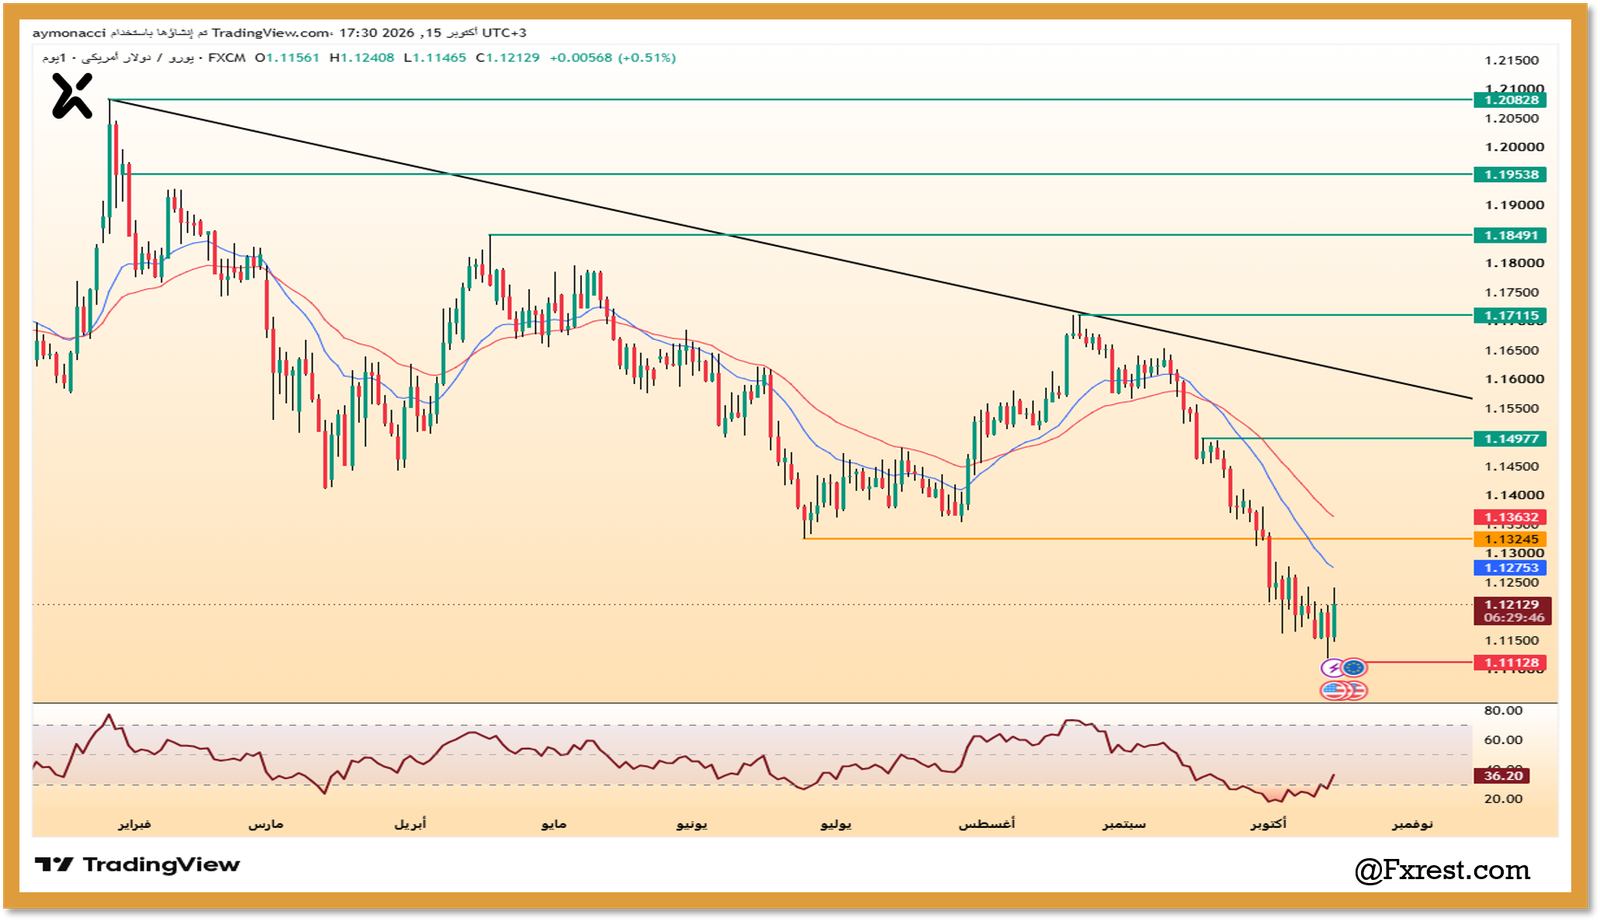Click the close price value C1.12129
This screenshot has height=921, width=1600.
(508, 58)
